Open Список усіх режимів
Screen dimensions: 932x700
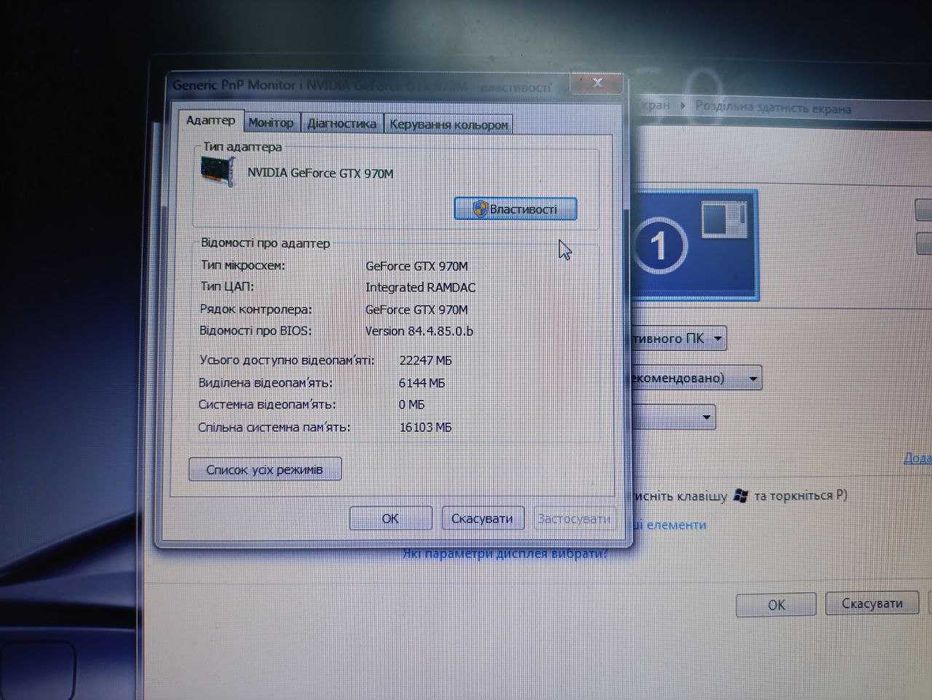(x=265, y=469)
